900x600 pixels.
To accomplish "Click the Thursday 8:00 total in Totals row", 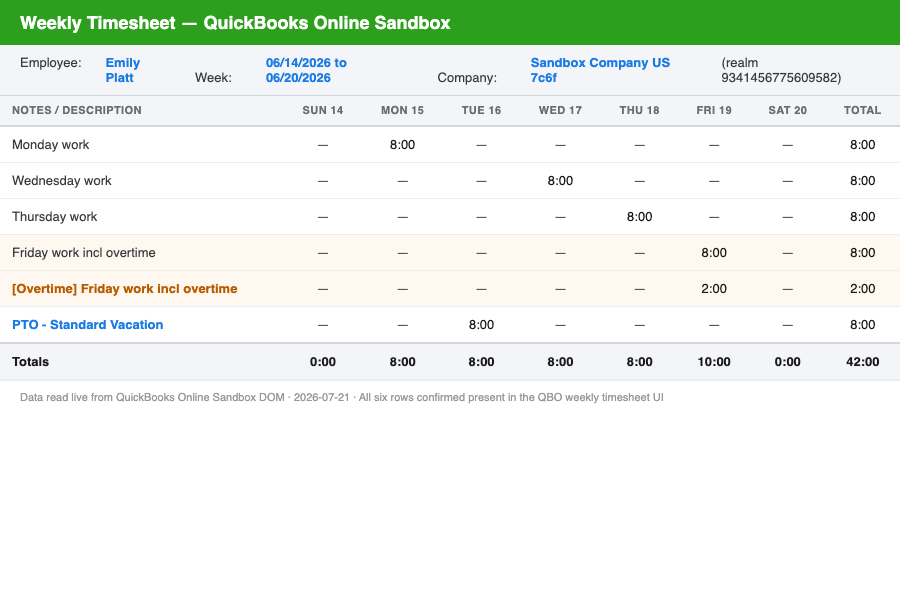I will 639,362.
